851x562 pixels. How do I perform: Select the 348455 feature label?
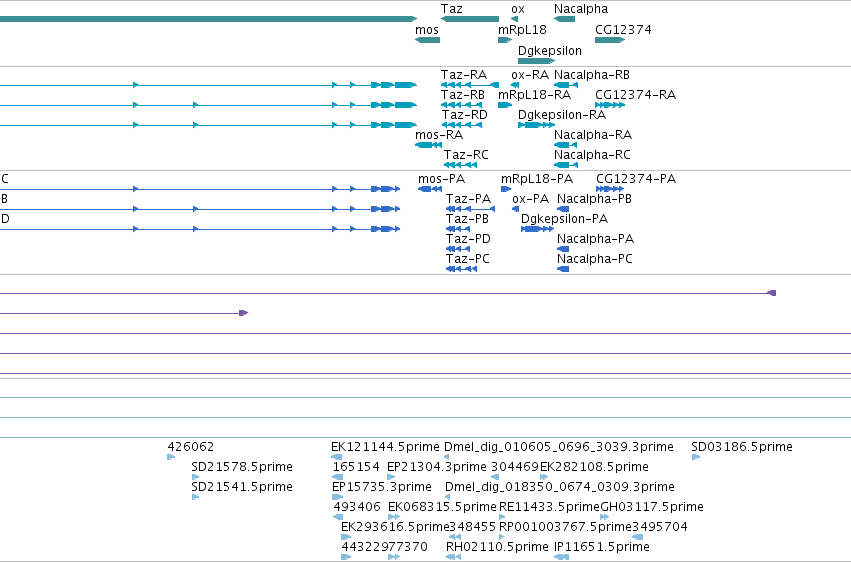click(473, 527)
